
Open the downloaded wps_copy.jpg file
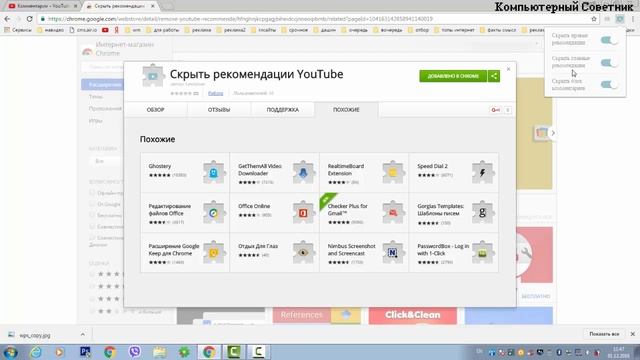tap(35, 335)
